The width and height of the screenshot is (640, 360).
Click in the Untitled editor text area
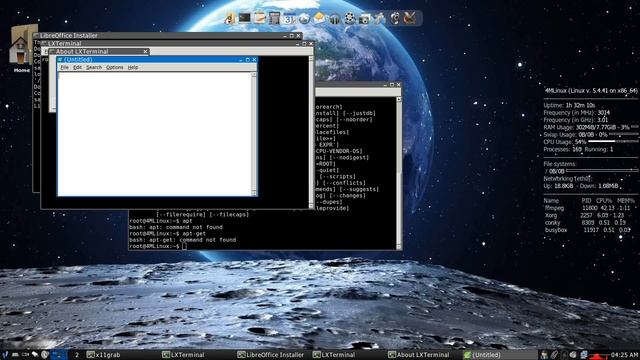[154, 134]
